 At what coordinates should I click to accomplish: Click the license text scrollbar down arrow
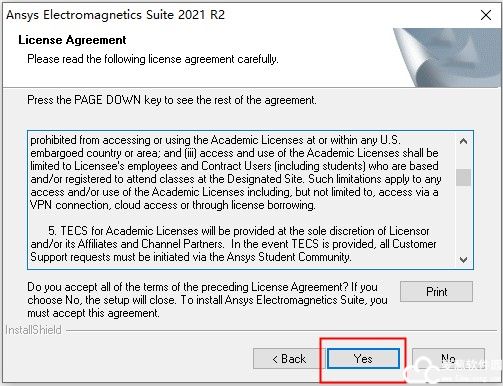pyautogui.click(x=463, y=259)
